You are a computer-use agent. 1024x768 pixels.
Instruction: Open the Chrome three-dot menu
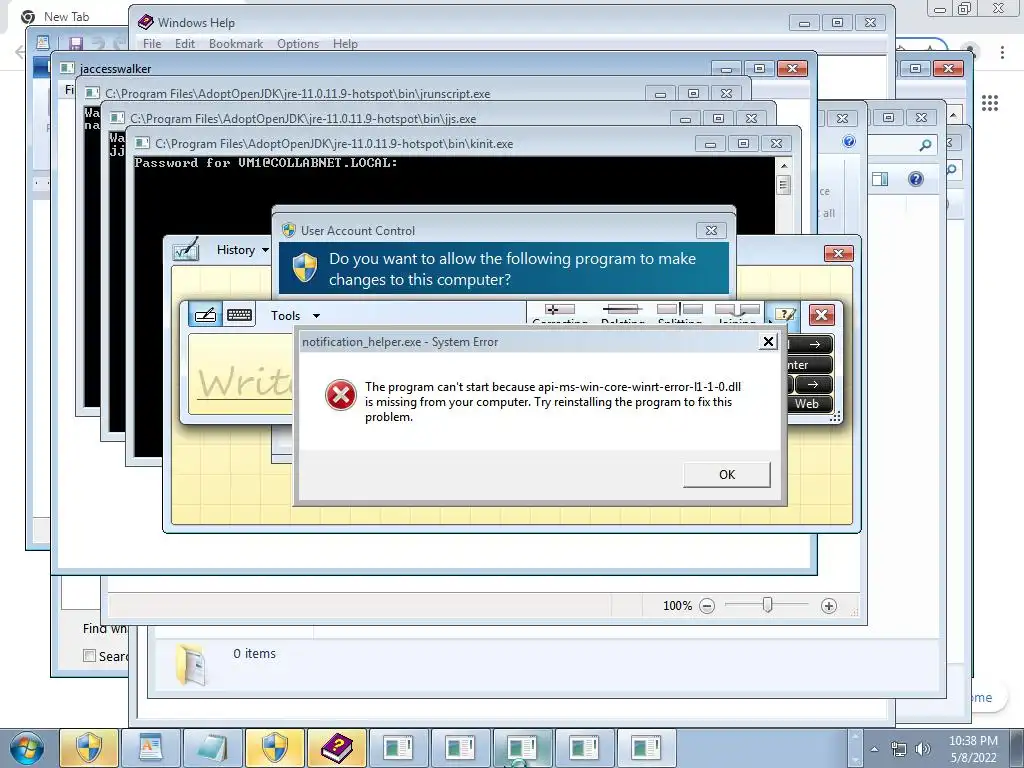[x=1002, y=52]
